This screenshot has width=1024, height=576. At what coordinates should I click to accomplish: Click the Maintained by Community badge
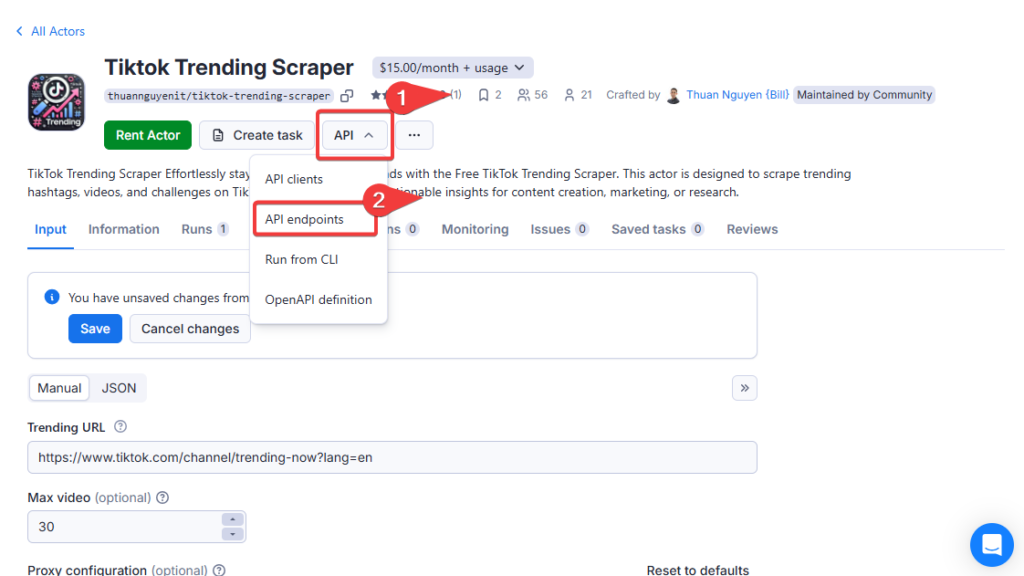[x=864, y=95]
